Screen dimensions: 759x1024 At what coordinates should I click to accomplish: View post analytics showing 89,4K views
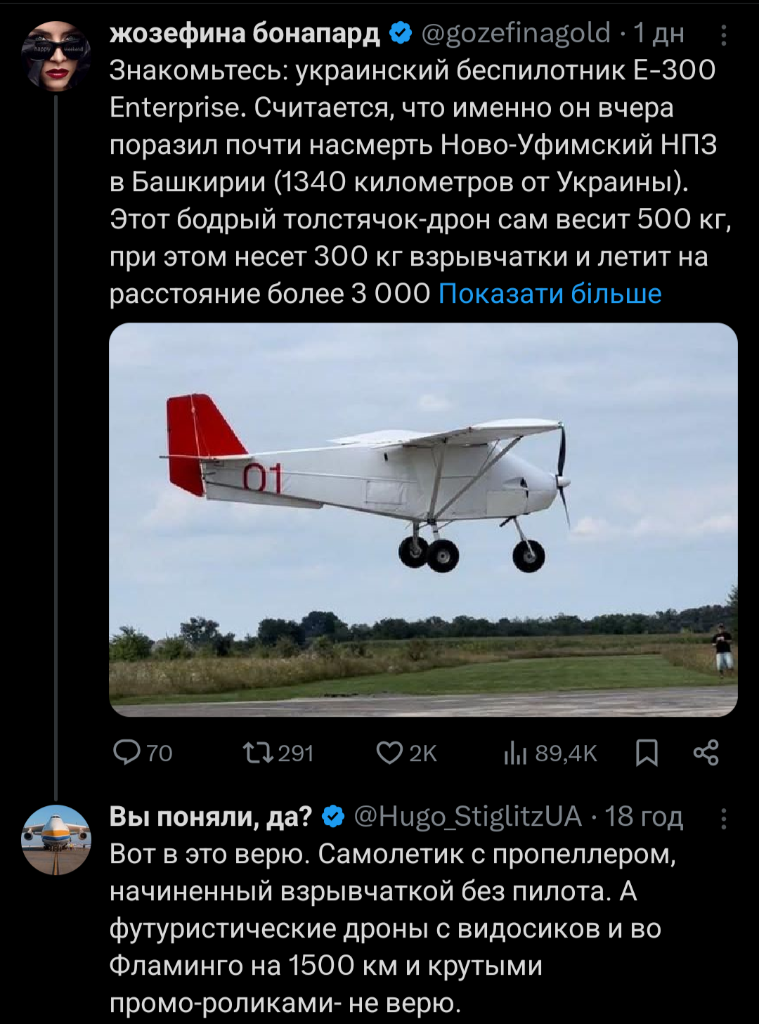point(516,753)
